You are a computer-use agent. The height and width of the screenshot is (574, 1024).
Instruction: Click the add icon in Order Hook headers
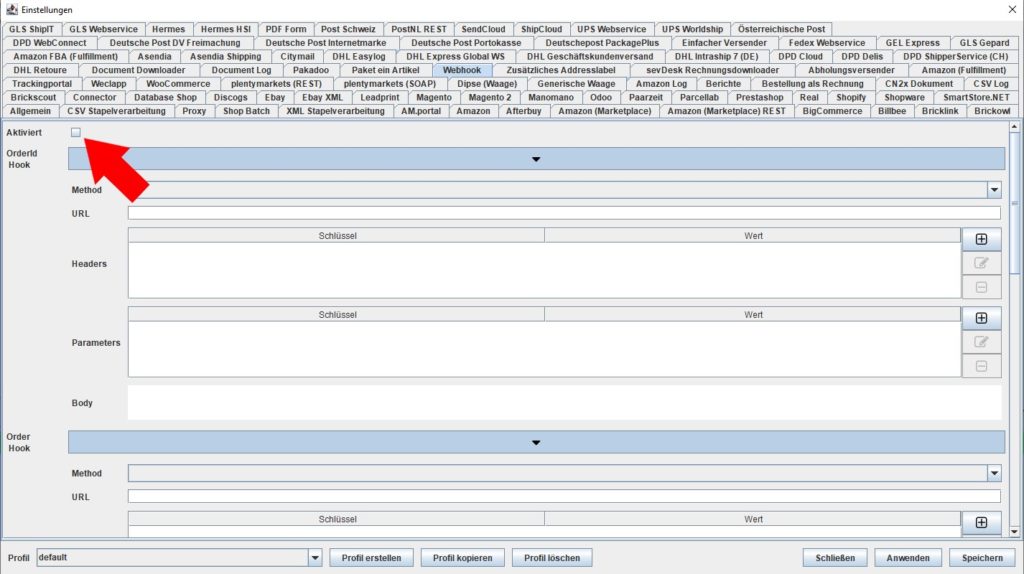click(x=981, y=522)
